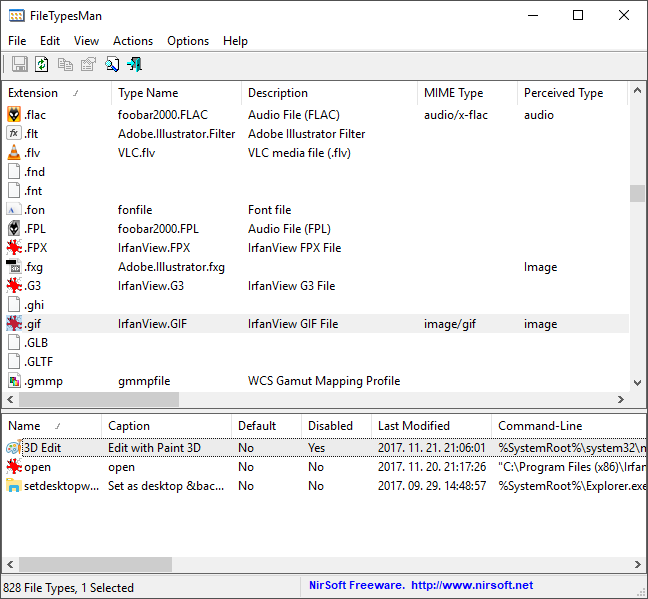Click the Find magnifier toolbar icon
Screen dimensions: 648x599
click(112, 65)
